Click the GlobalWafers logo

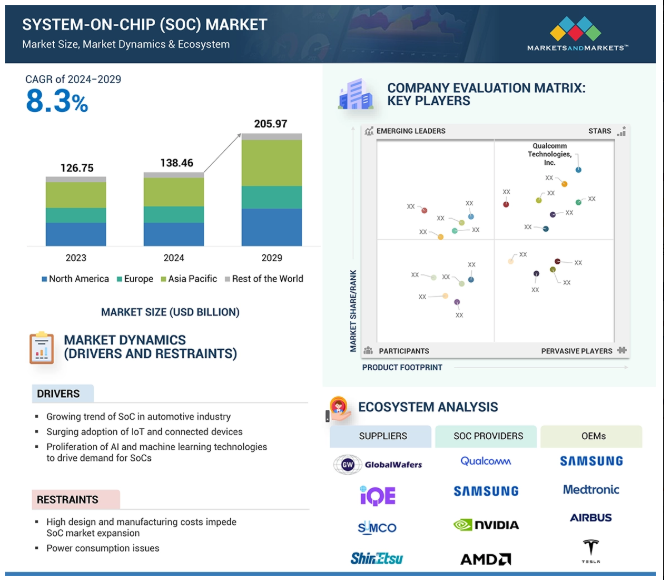[378, 464]
